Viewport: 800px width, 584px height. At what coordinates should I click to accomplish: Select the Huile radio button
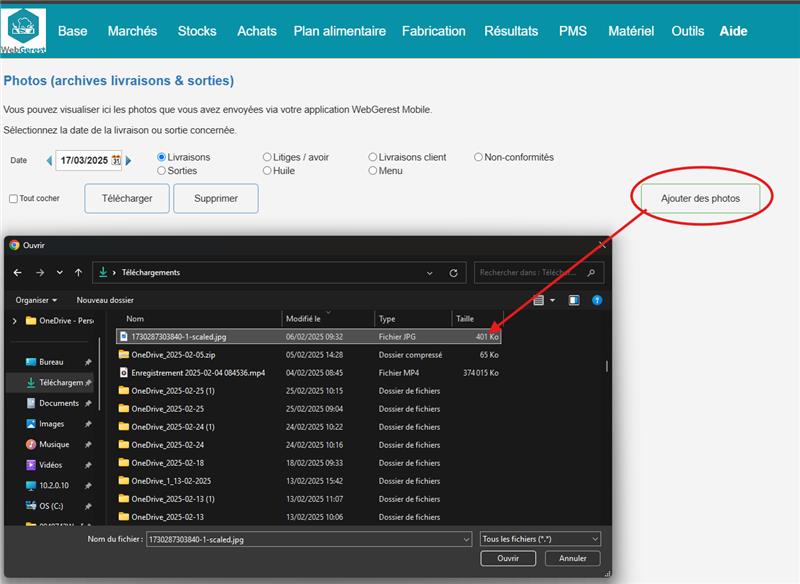point(267,171)
